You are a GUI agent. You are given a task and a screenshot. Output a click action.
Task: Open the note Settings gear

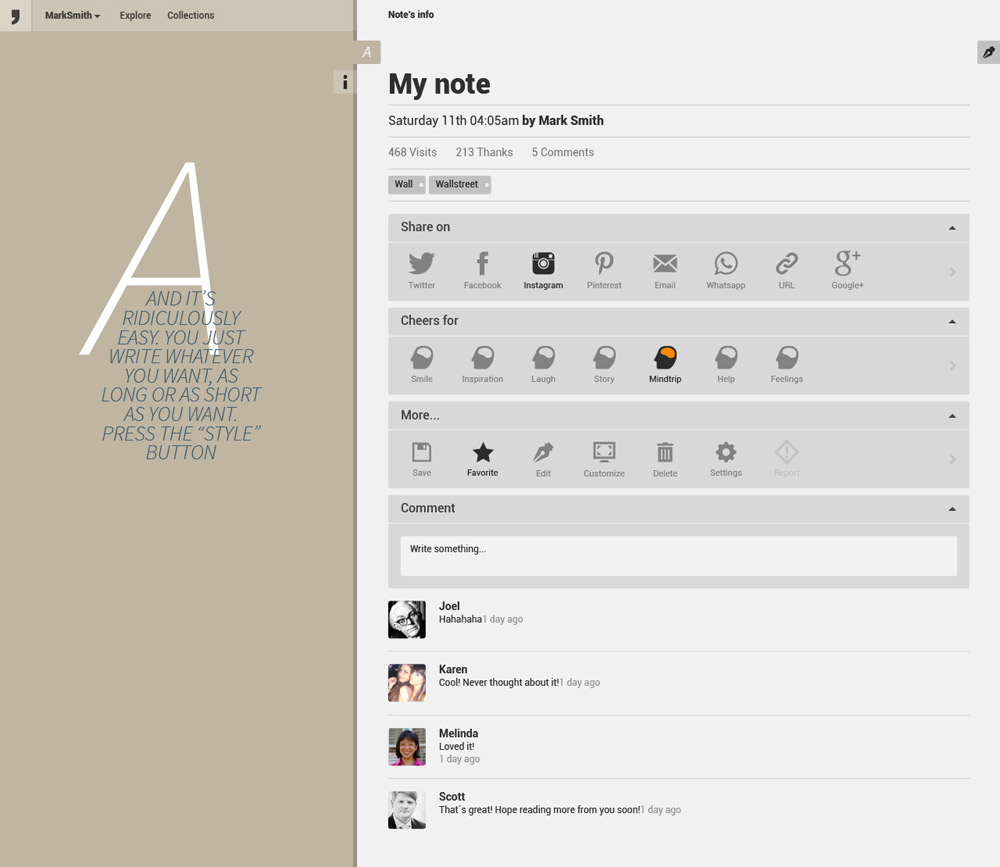[x=725, y=452]
